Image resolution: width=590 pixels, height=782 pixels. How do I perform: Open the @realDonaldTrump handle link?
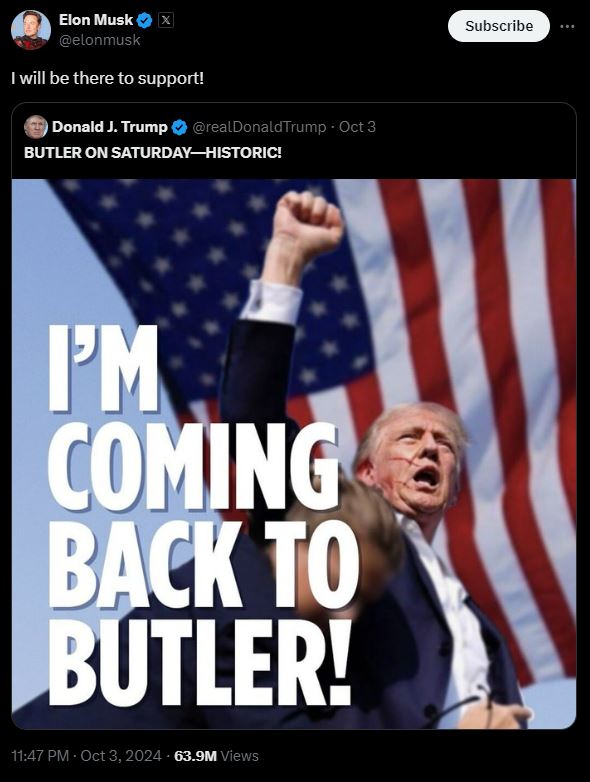pyautogui.click(x=259, y=127)
